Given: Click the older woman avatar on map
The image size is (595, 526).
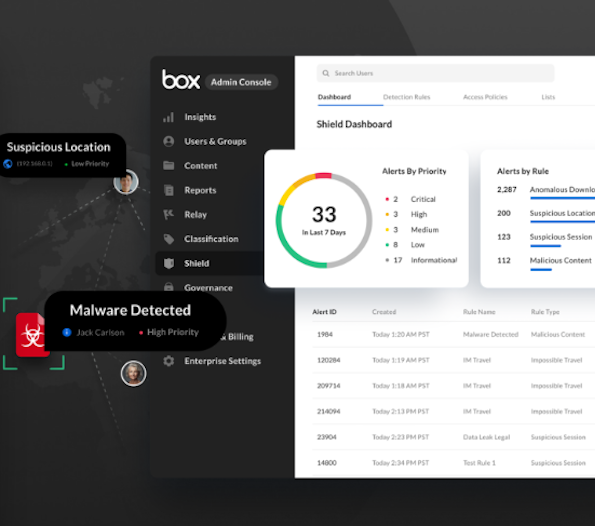Looking at the screenshot, I should [x=134, y=373].
